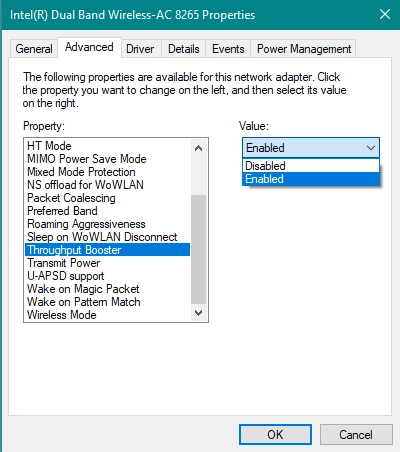Pick Packet Coalescing property
Image resolution: width=400 pixels, height=452 pixels.
(x=107, y=198)
